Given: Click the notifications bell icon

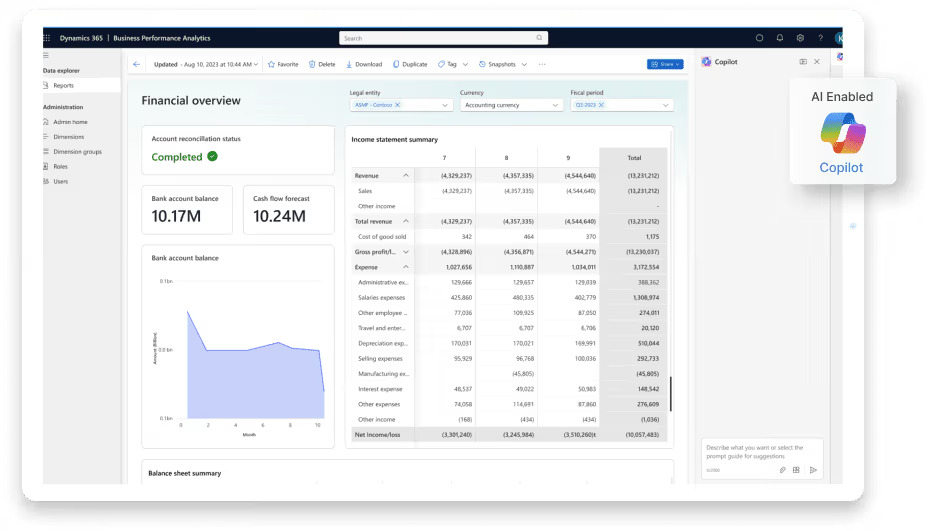Looking at the screenshot, I should pos(780,38).
